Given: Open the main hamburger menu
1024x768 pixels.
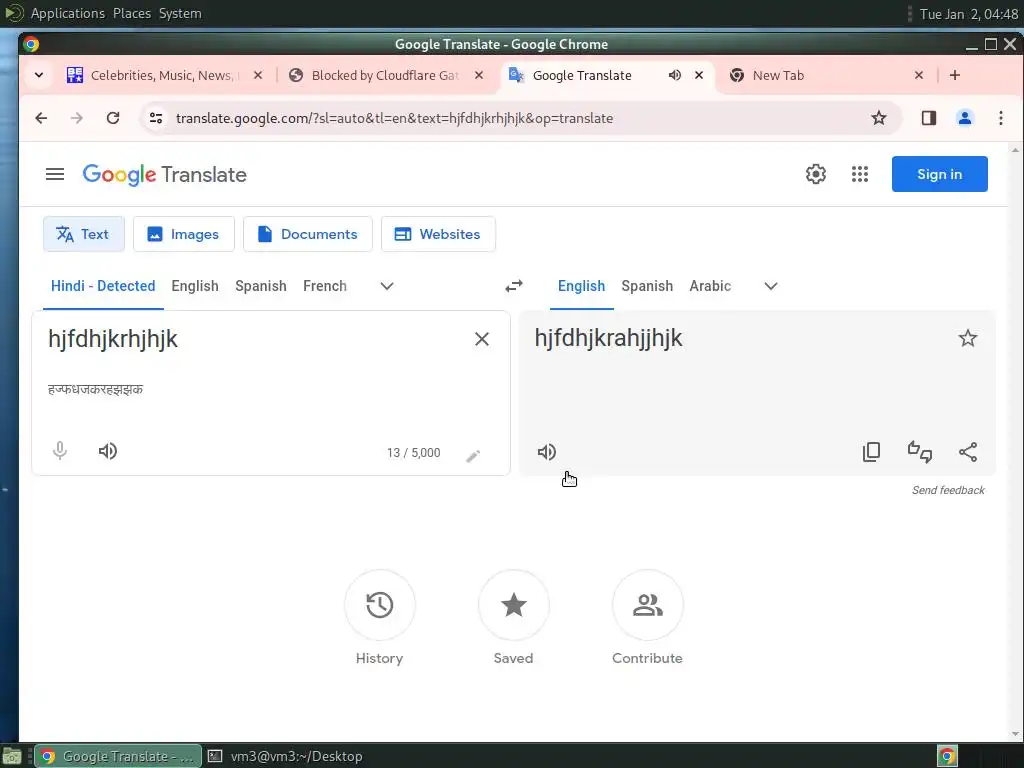Looking at the screenshot, I should tap(55, 174).
